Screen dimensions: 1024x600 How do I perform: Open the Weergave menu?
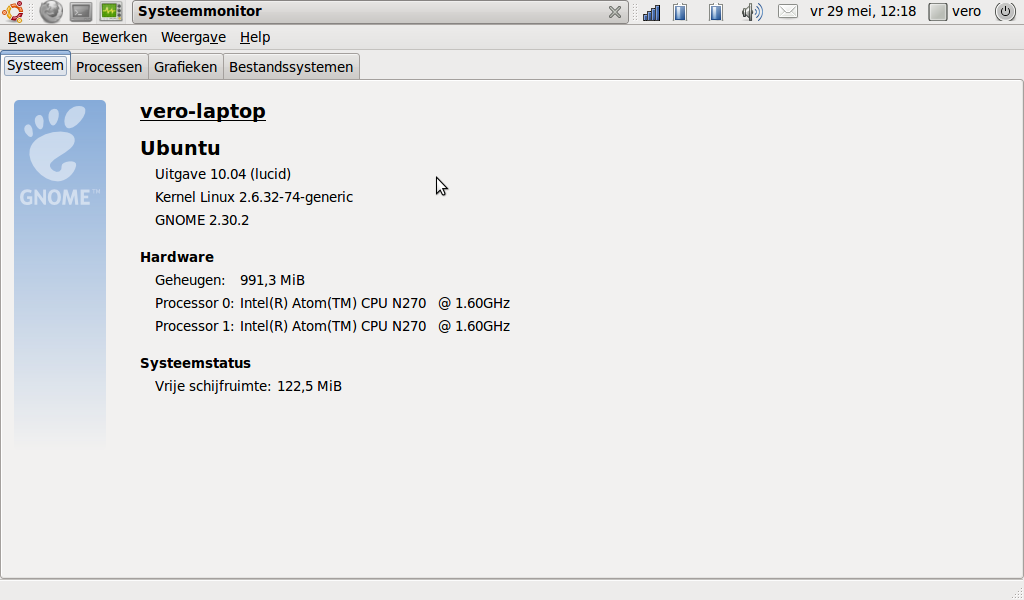[193, 37]
